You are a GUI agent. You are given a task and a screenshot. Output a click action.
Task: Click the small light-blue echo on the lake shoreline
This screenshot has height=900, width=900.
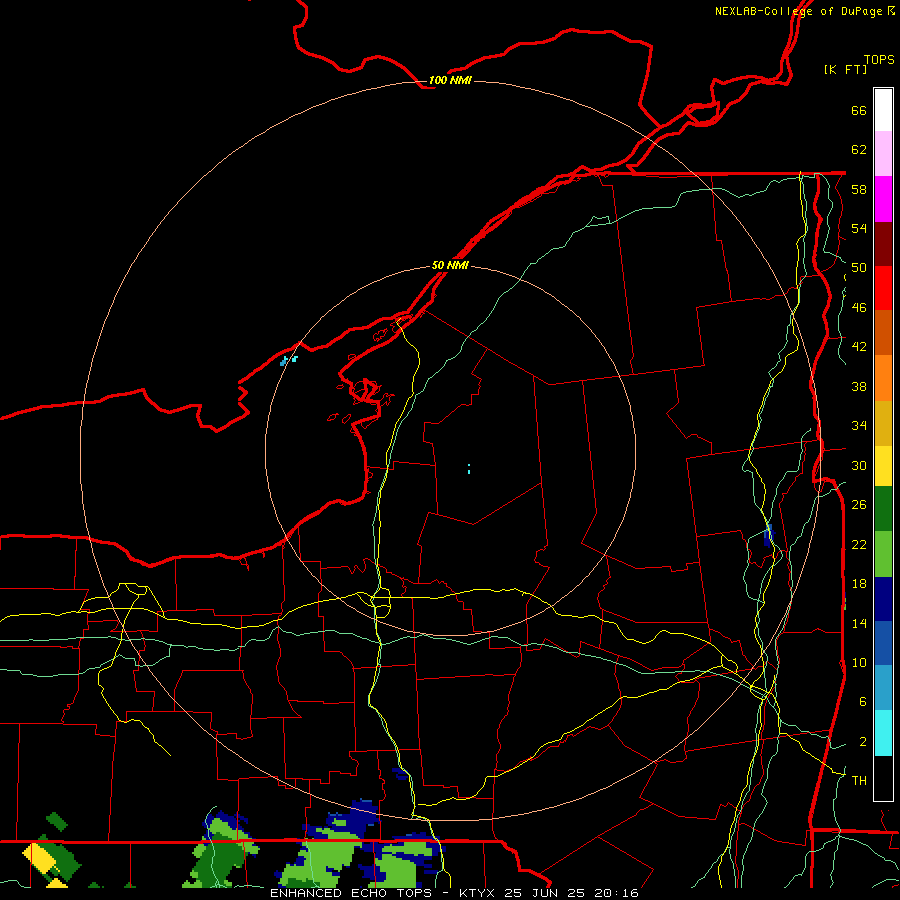coord(289,360)
